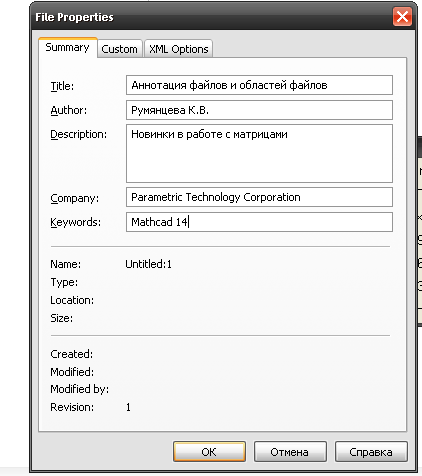Click the Company label
The image size is (422, 476).
click(74, 198)
